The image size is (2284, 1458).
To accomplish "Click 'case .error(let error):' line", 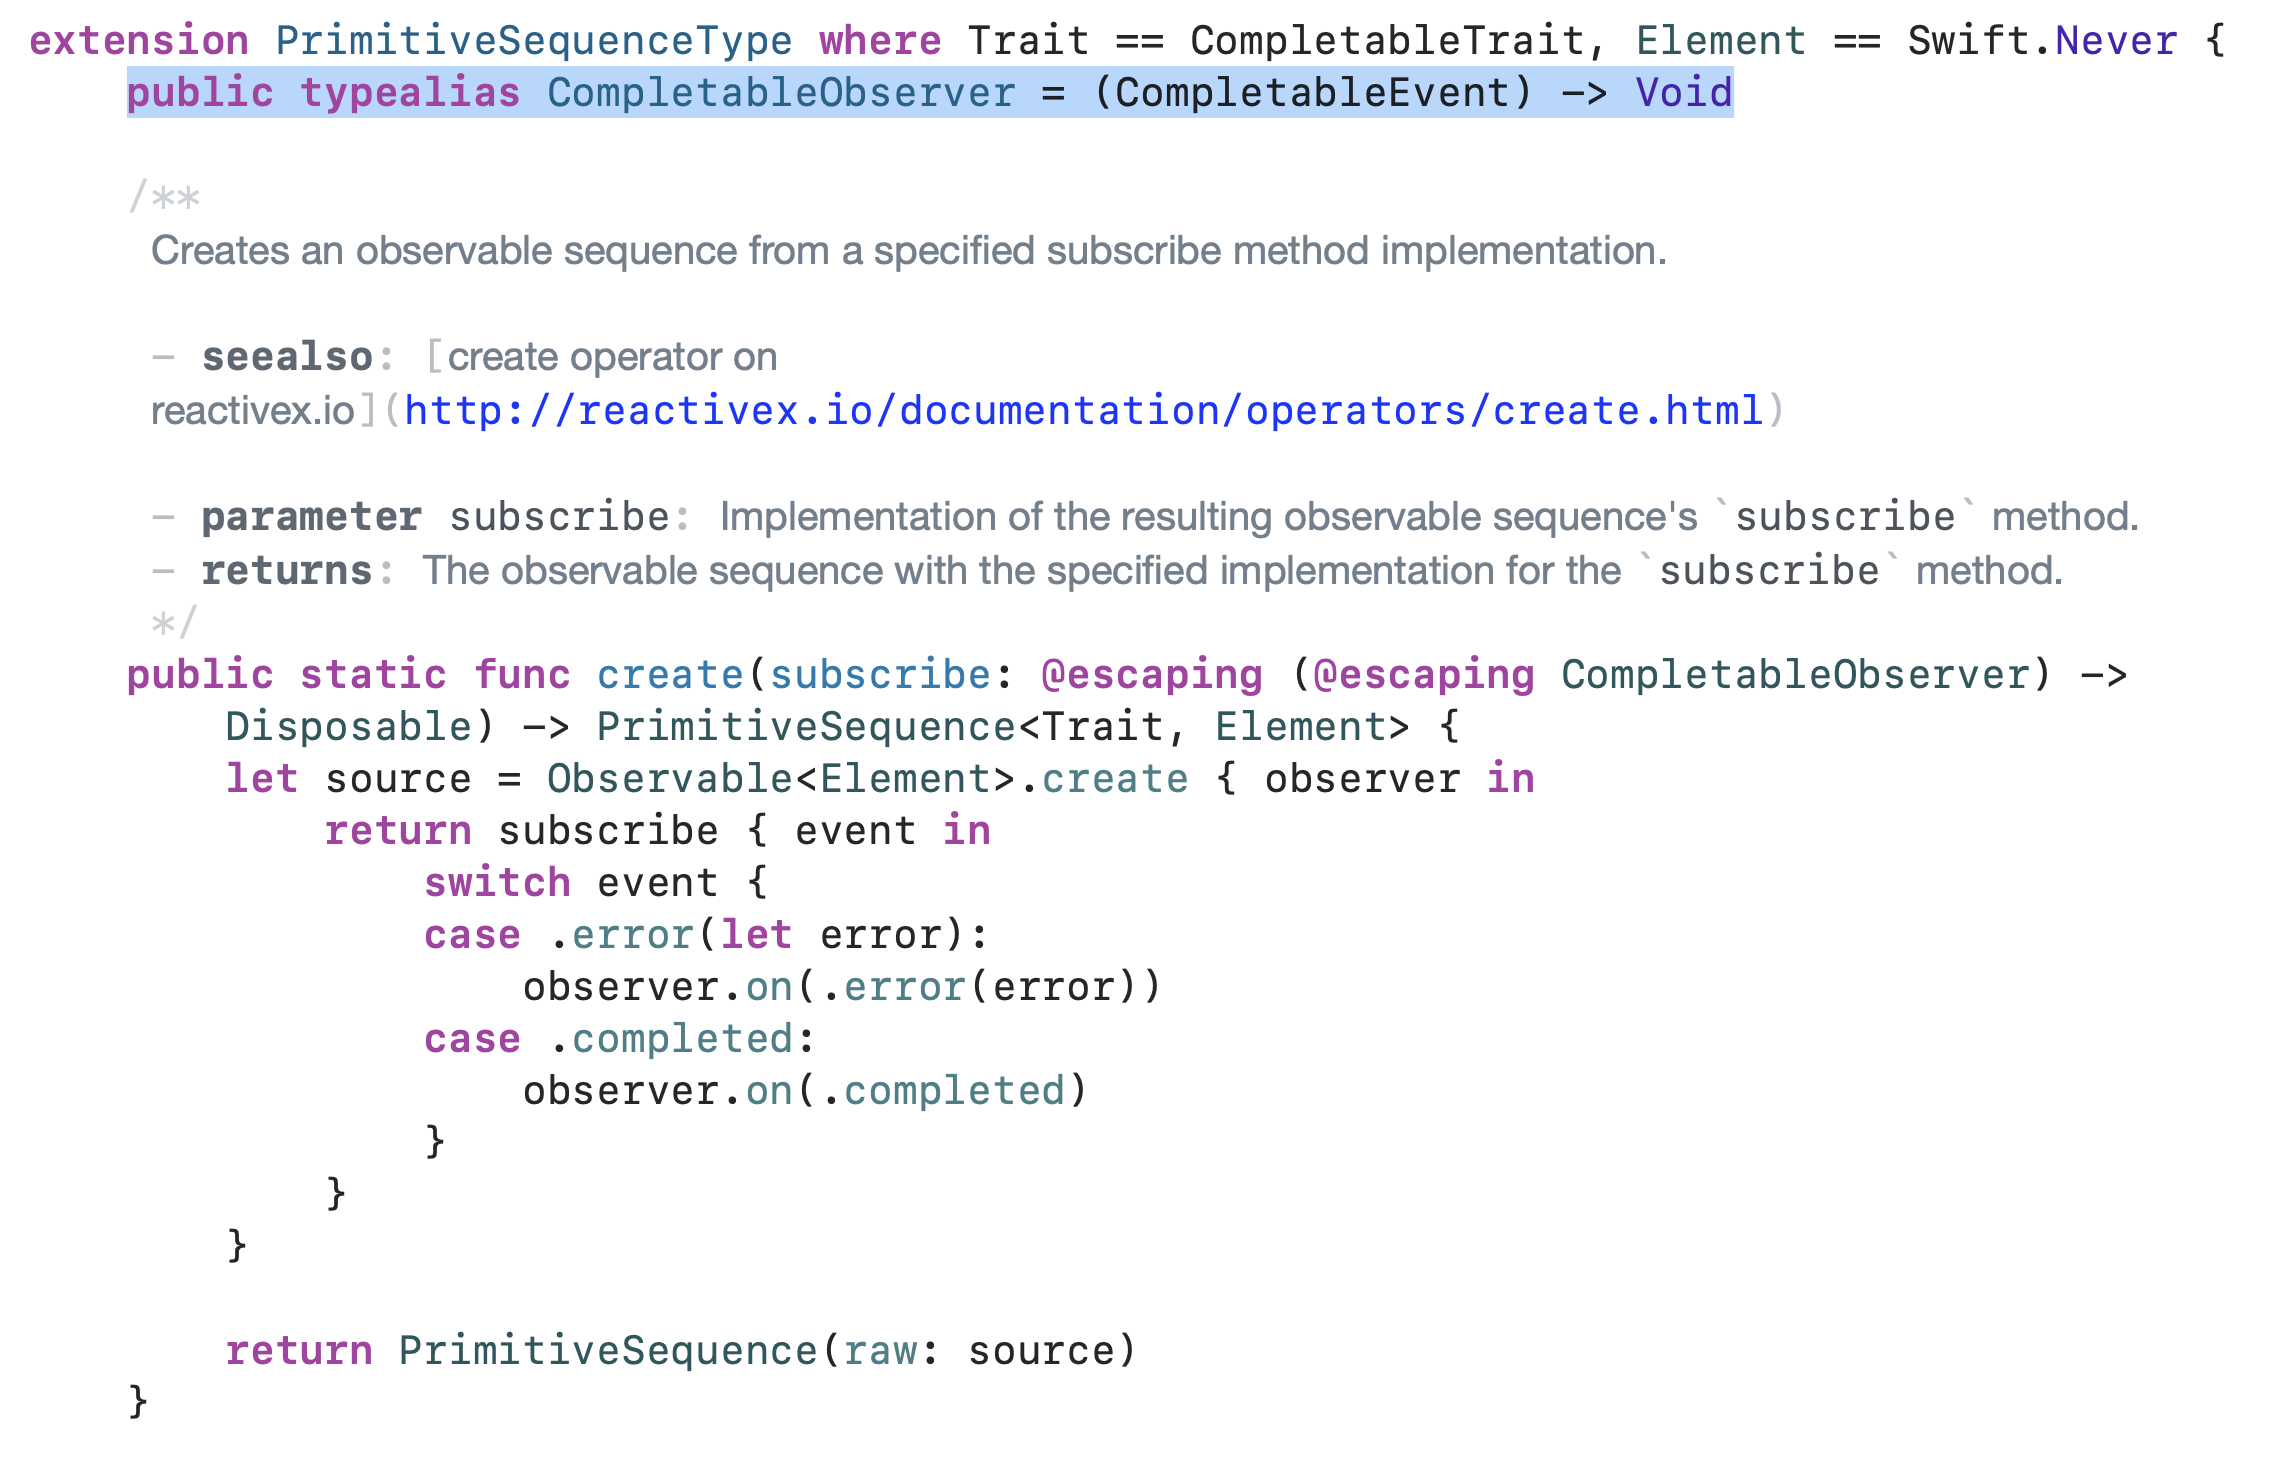I will pos(705,935).
